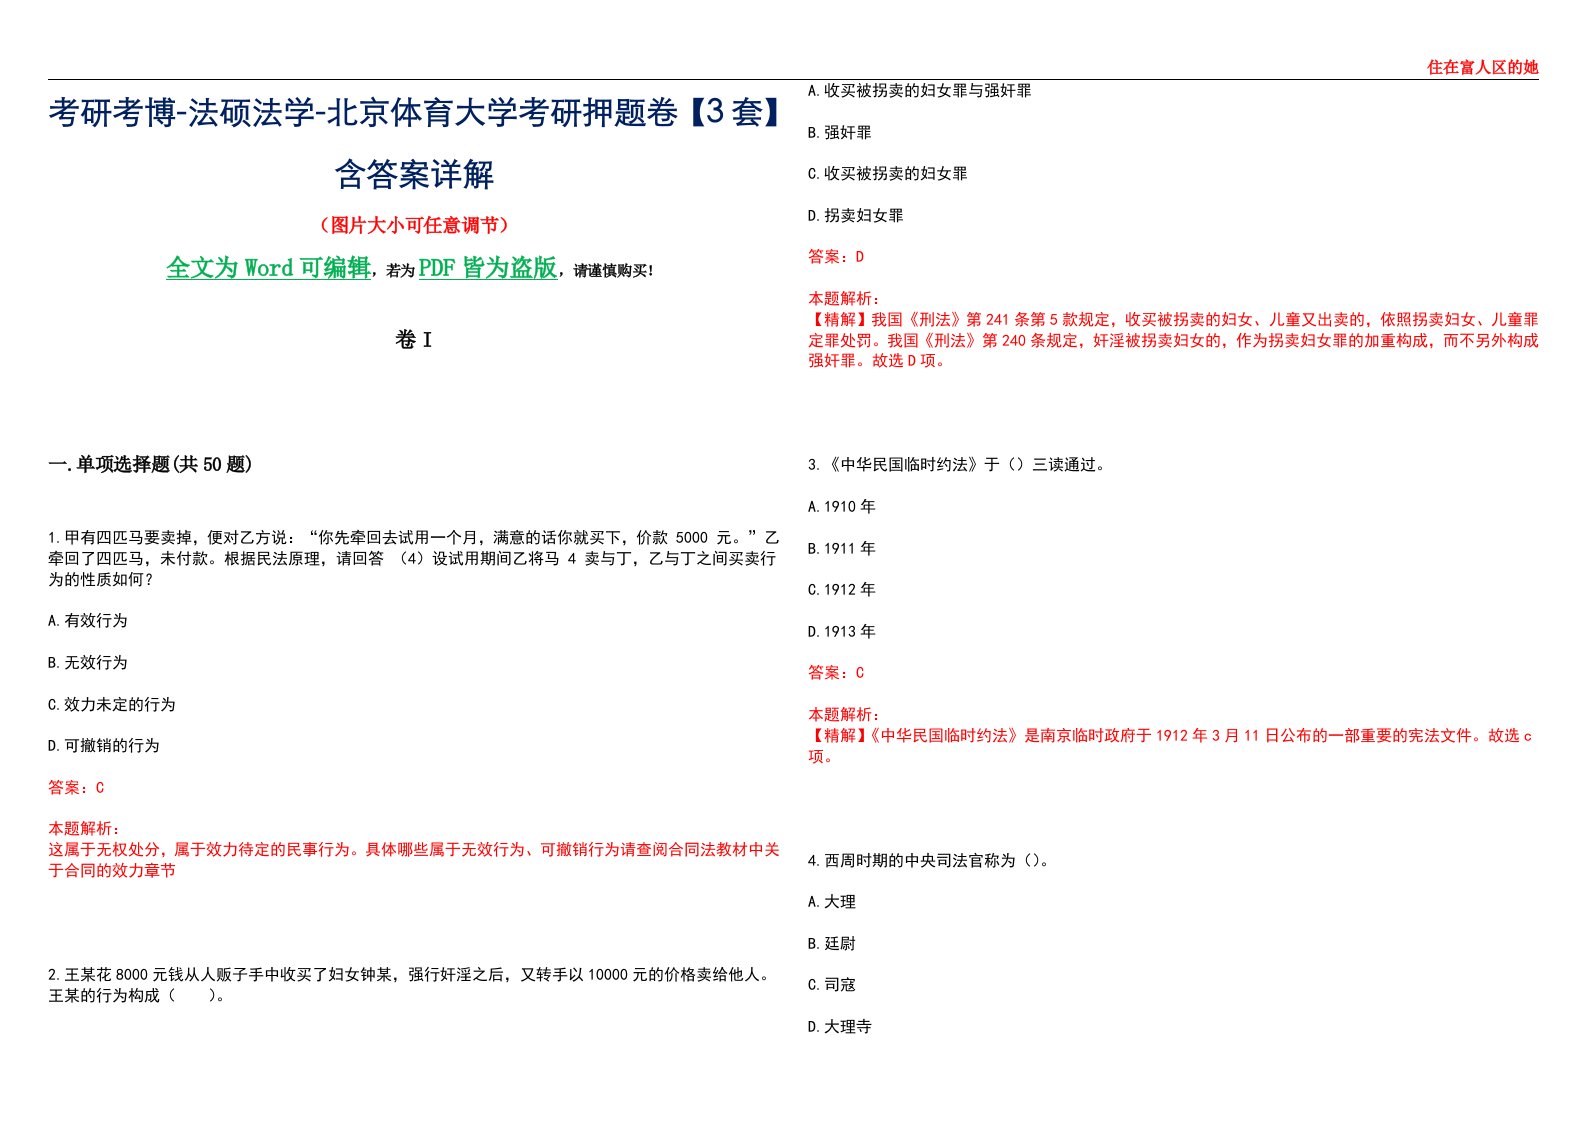The image size is (1587, 1122).
Task: Select option A.有效行为
Action: pos(88,621)
